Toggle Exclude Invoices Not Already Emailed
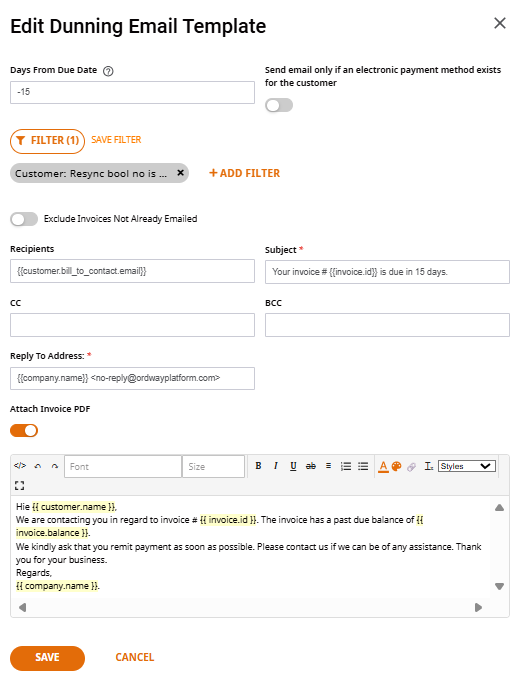 coord(24,219)
